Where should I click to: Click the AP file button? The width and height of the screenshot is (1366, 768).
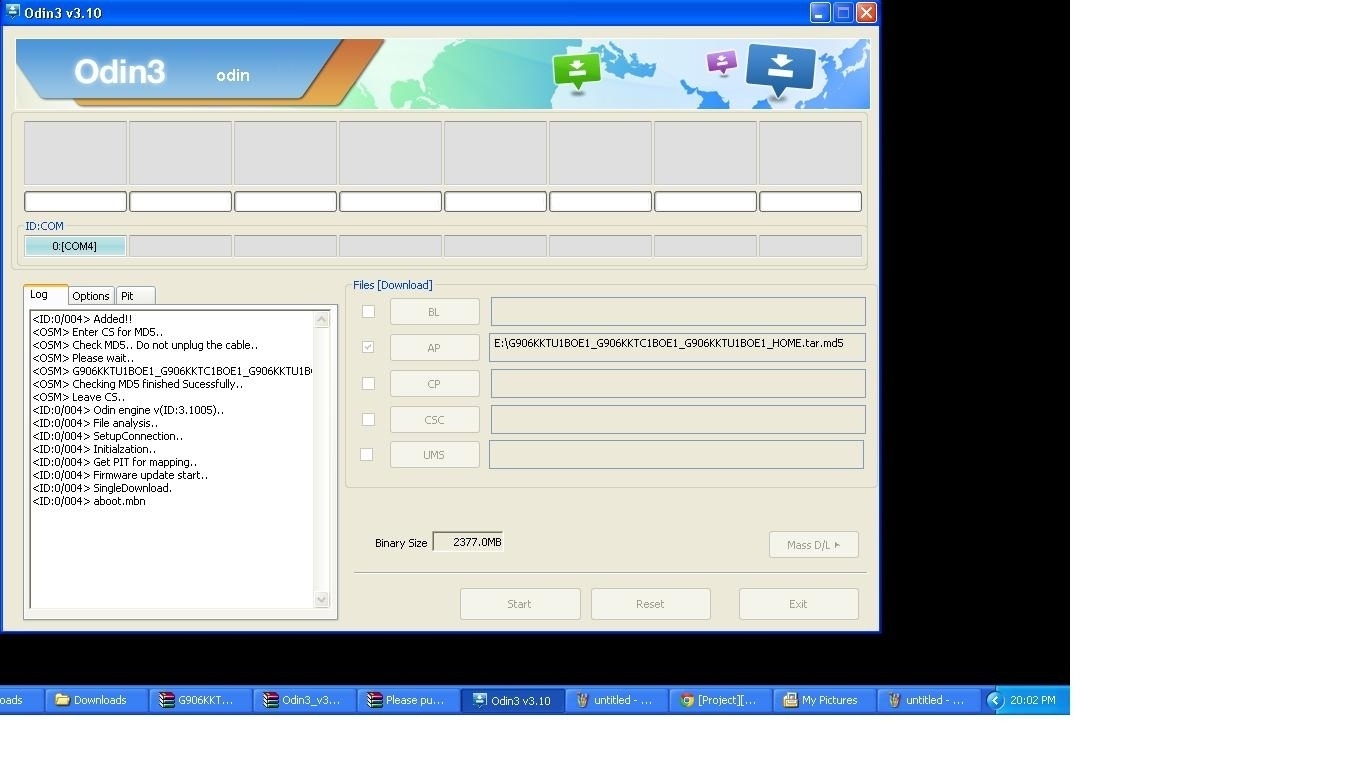coord(434,348)
